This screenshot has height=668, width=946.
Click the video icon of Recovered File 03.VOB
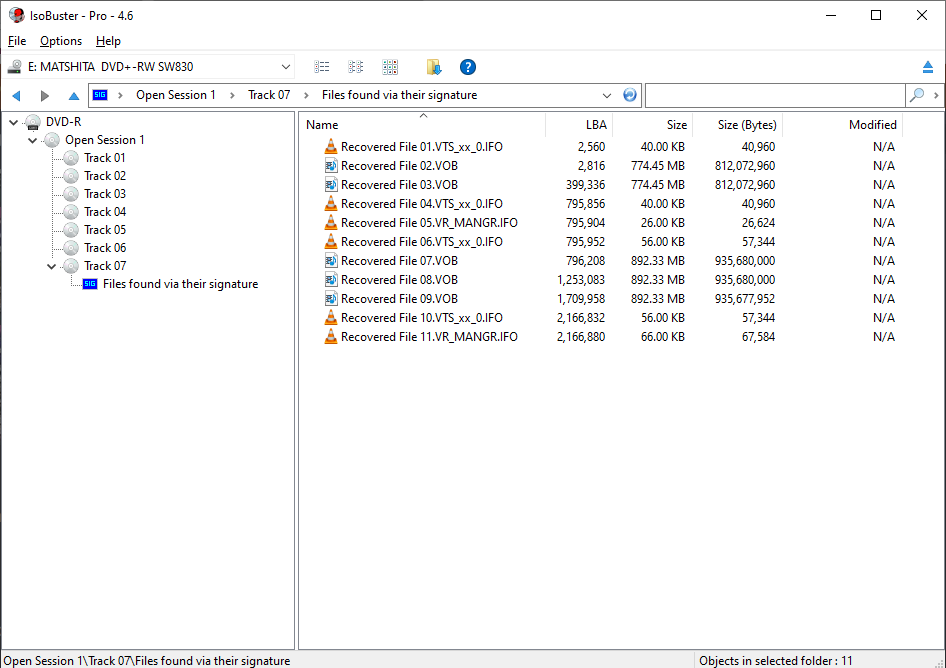point(331,184)
